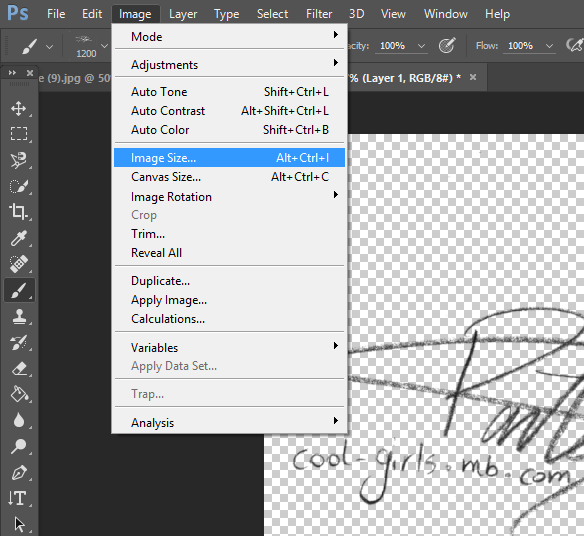Select the Eyedropper tool
The width and height of the screenshot is (584, 536).
(x=18, y=238)
